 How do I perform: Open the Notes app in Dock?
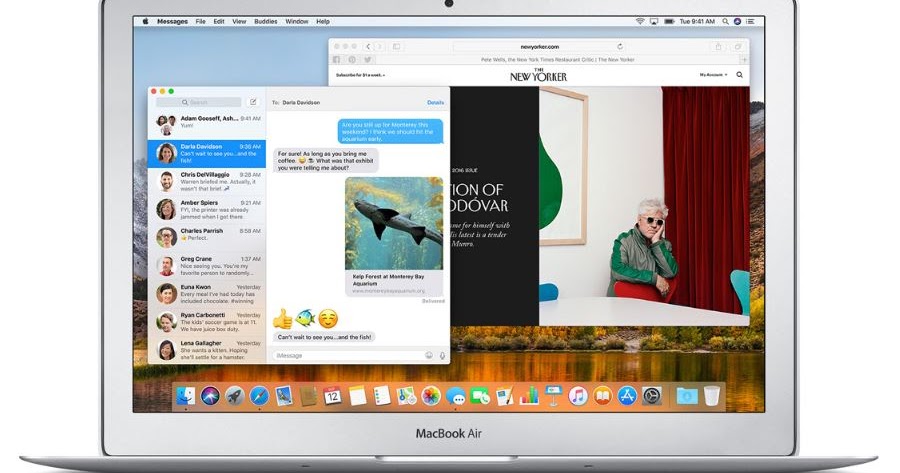pos(357,396)
